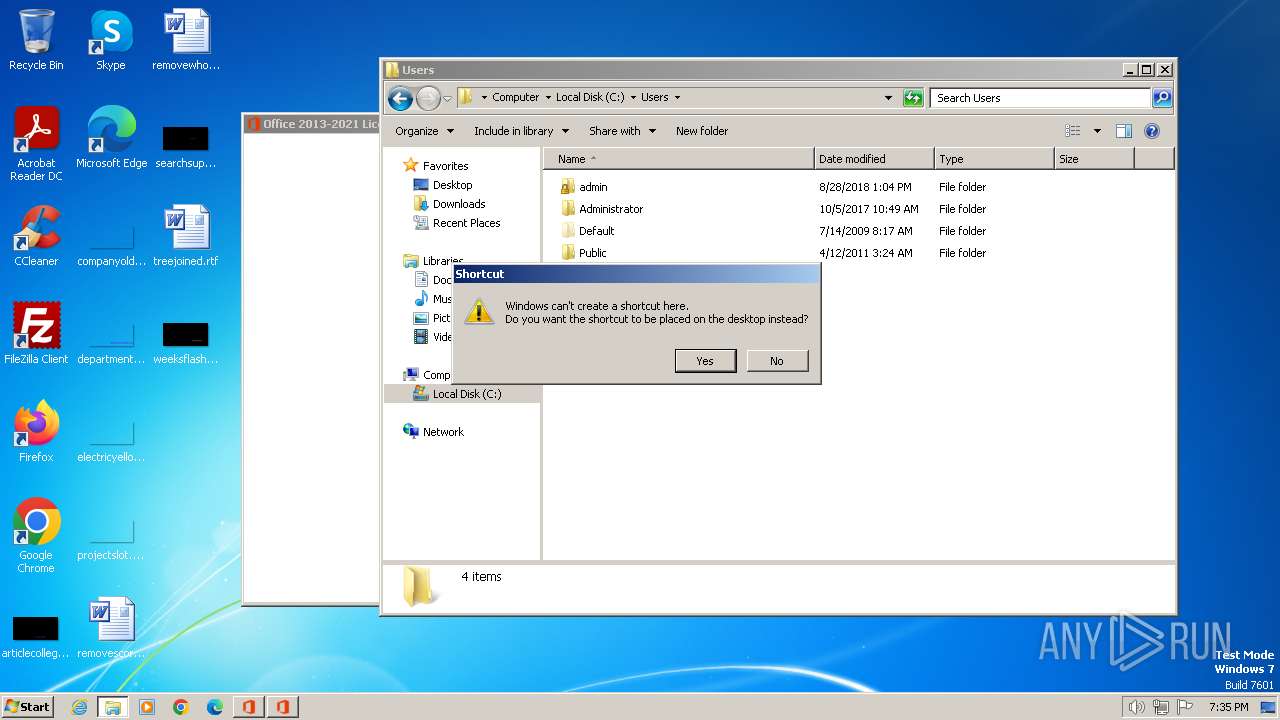Click the second Office taskbar button
Viewport: 1280px width, 720px height.
coord(282,707)
